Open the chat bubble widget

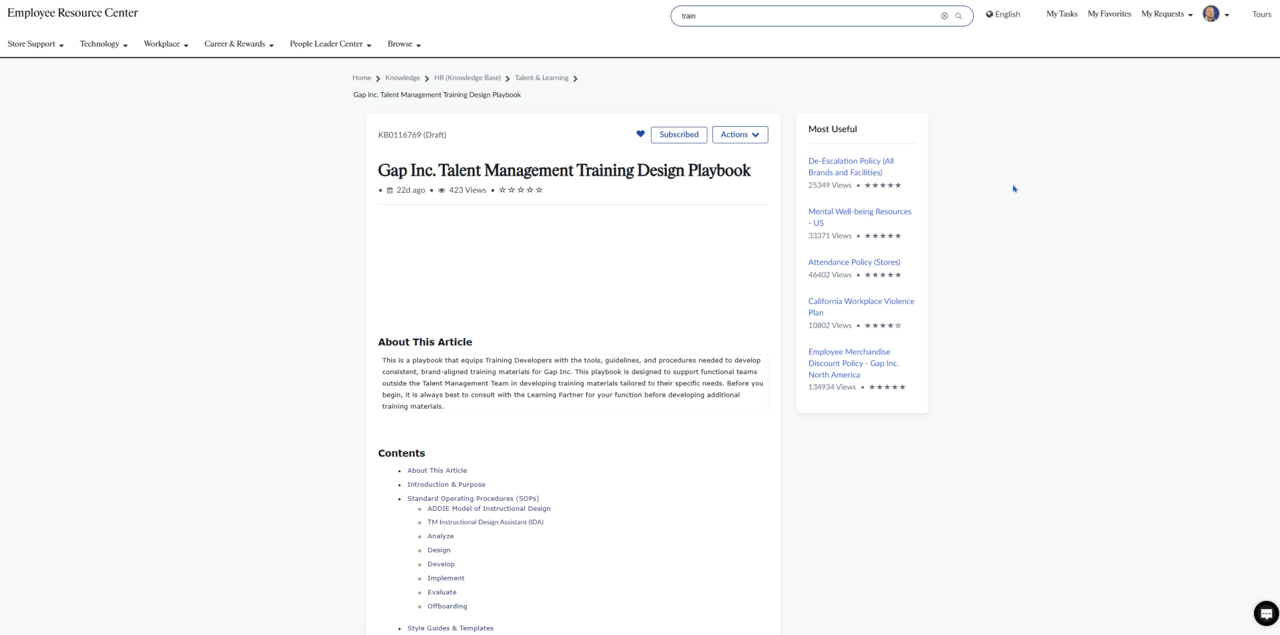click(x=1266, y=613)
